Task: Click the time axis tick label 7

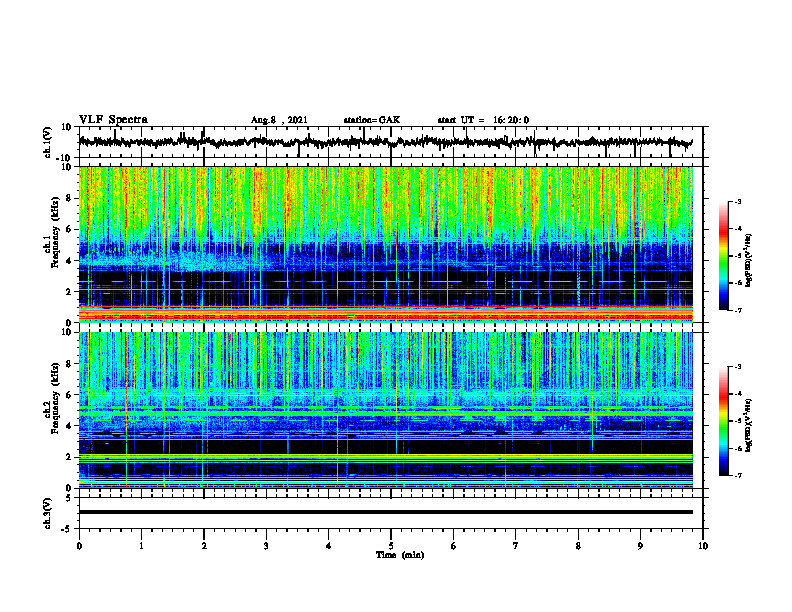Action: (x=516, y=546)
